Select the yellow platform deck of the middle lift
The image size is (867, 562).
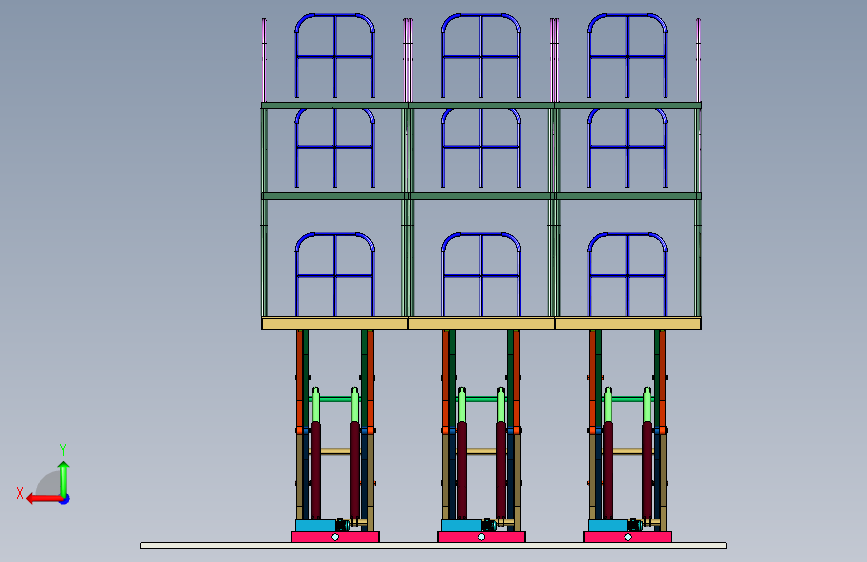pyautogui.click(x=481, y=324)
